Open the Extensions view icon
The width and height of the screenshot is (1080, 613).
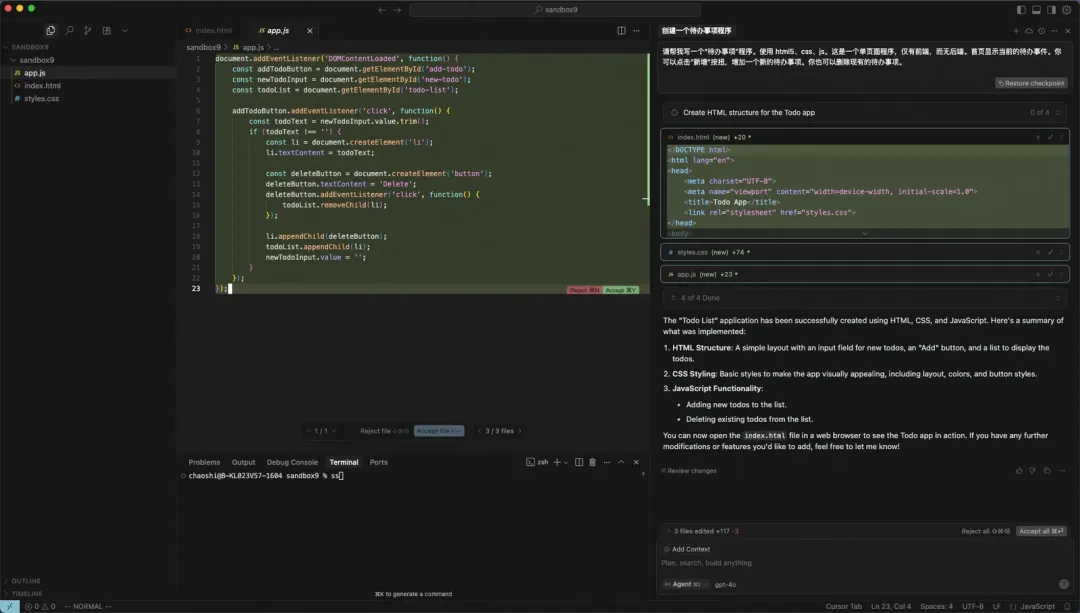[106, 31]
